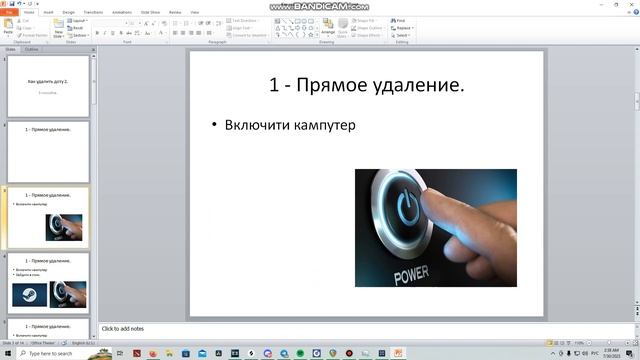Click the Cut scissors button
This screenshot has height=360, width=640.
coord(23,20)
